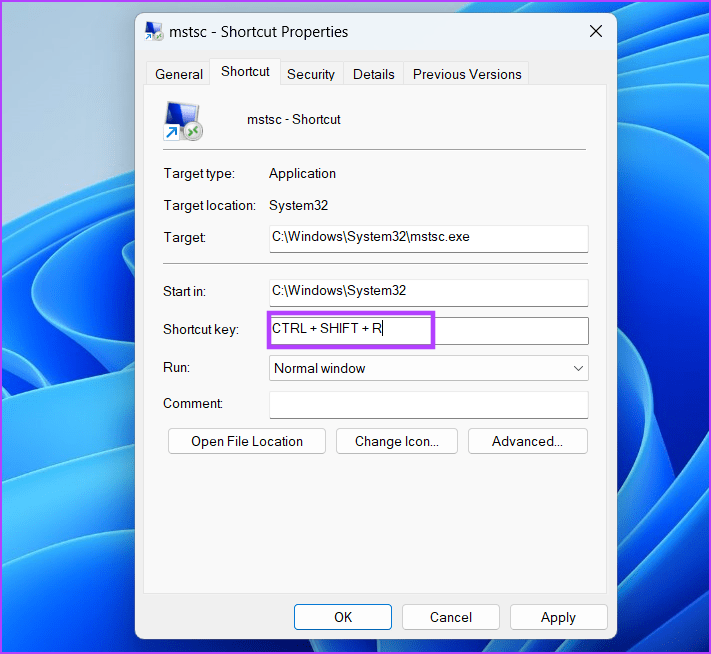This screenshot has width=711, height=654.
Task: Open the Run dropdown (Normal window)
Action: click(x=429, y=368)
